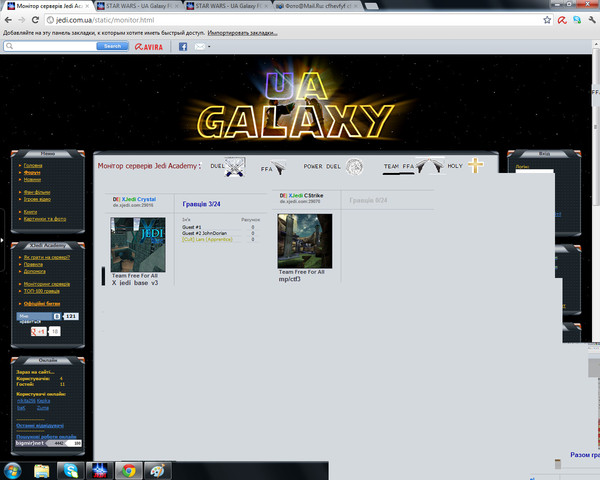Click Гравців 0/24 player count
600x480 pixels.
click(x=368, y=200)
